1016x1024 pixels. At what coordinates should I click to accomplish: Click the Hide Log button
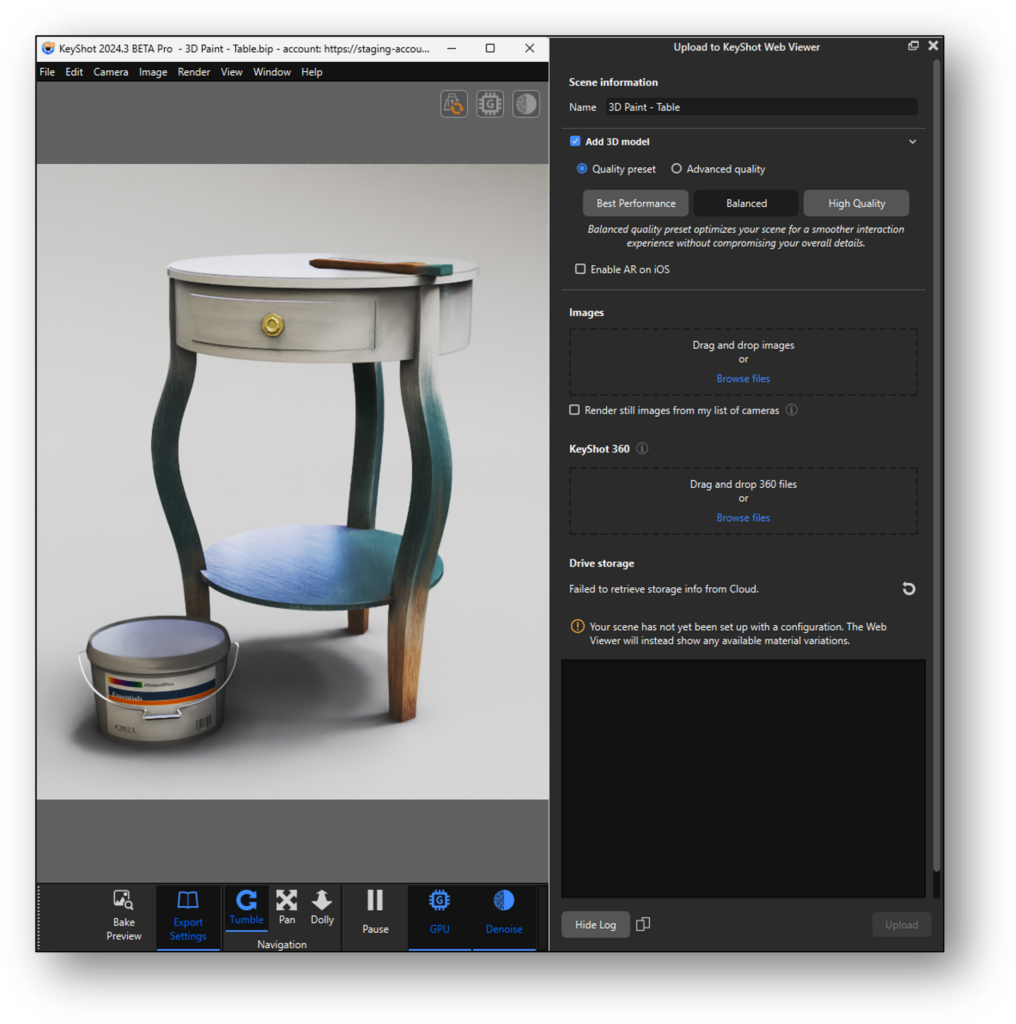click(x=595, y=924)
